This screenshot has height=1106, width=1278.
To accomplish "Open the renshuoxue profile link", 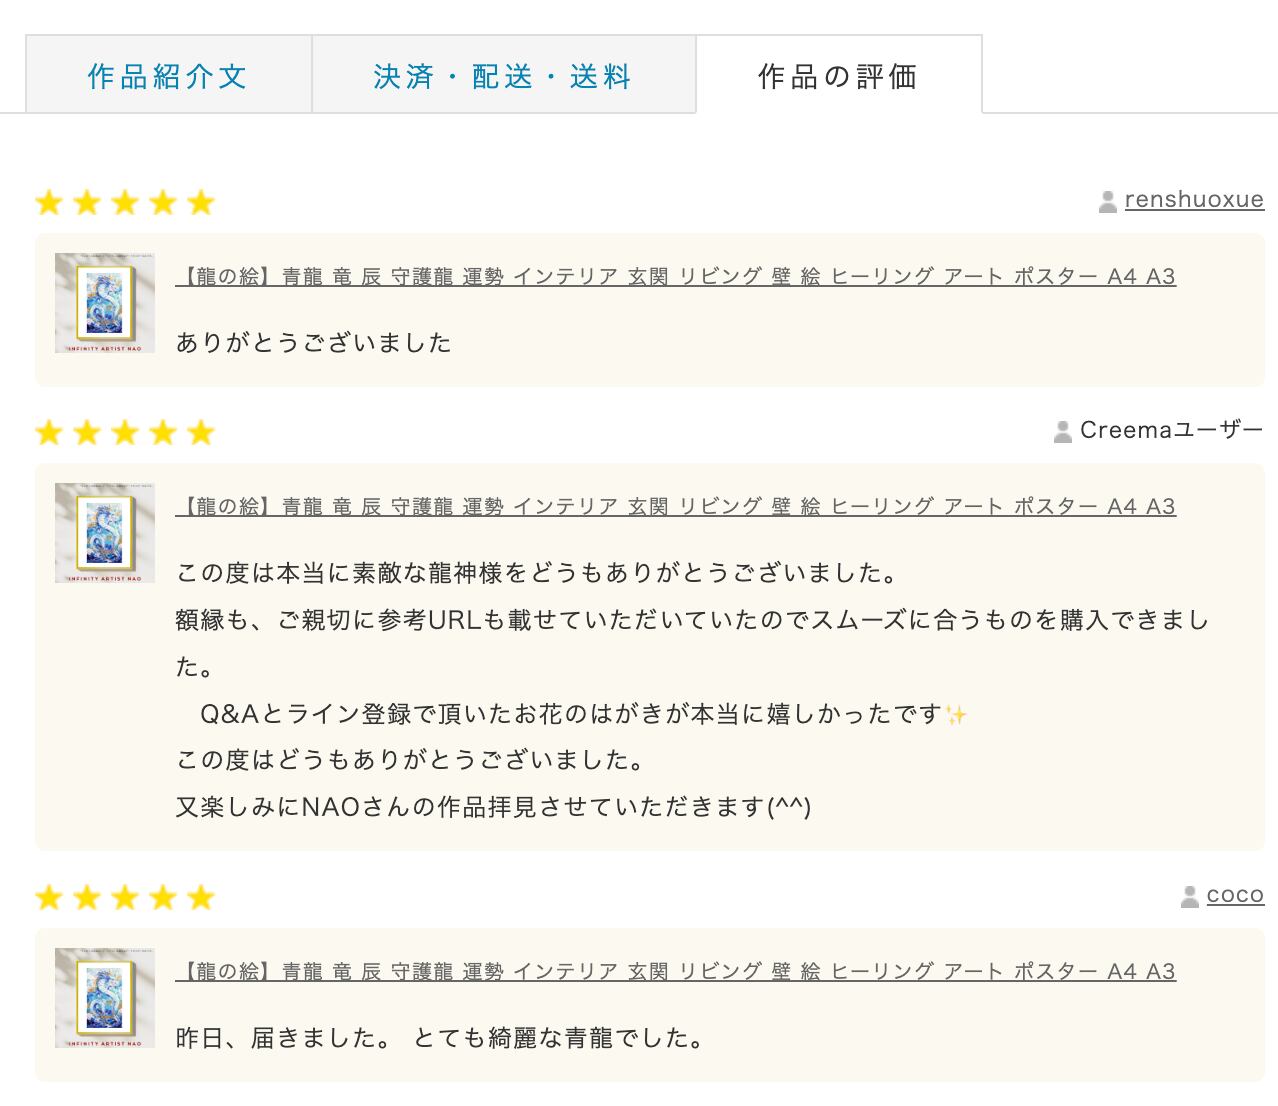I will [1194, 200].
